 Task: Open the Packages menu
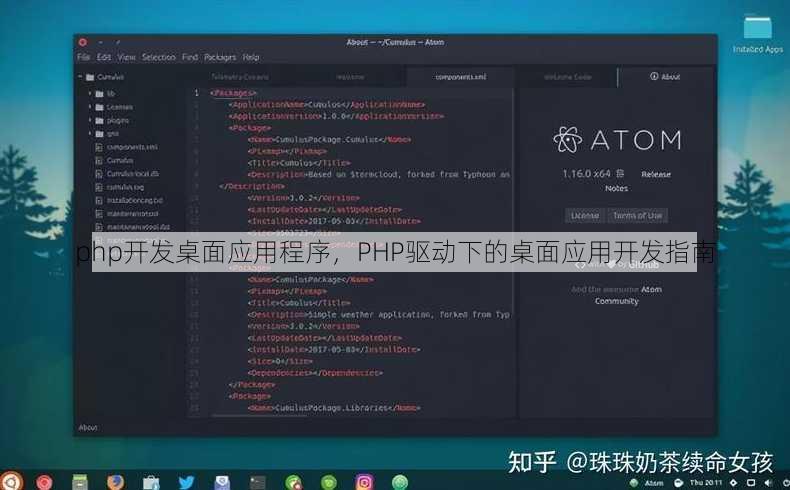point(220,57)
